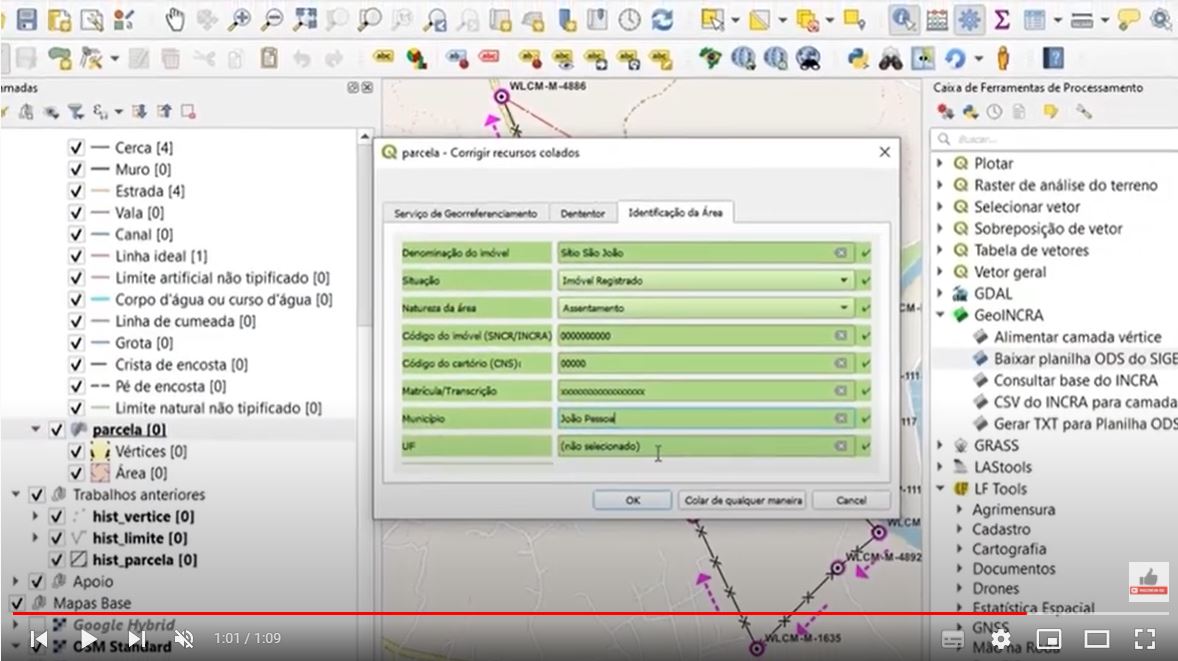This screenshot has width=1178, height=661.
Task: Open the Processing Toolbox gear icon
Action: [969, 20]
